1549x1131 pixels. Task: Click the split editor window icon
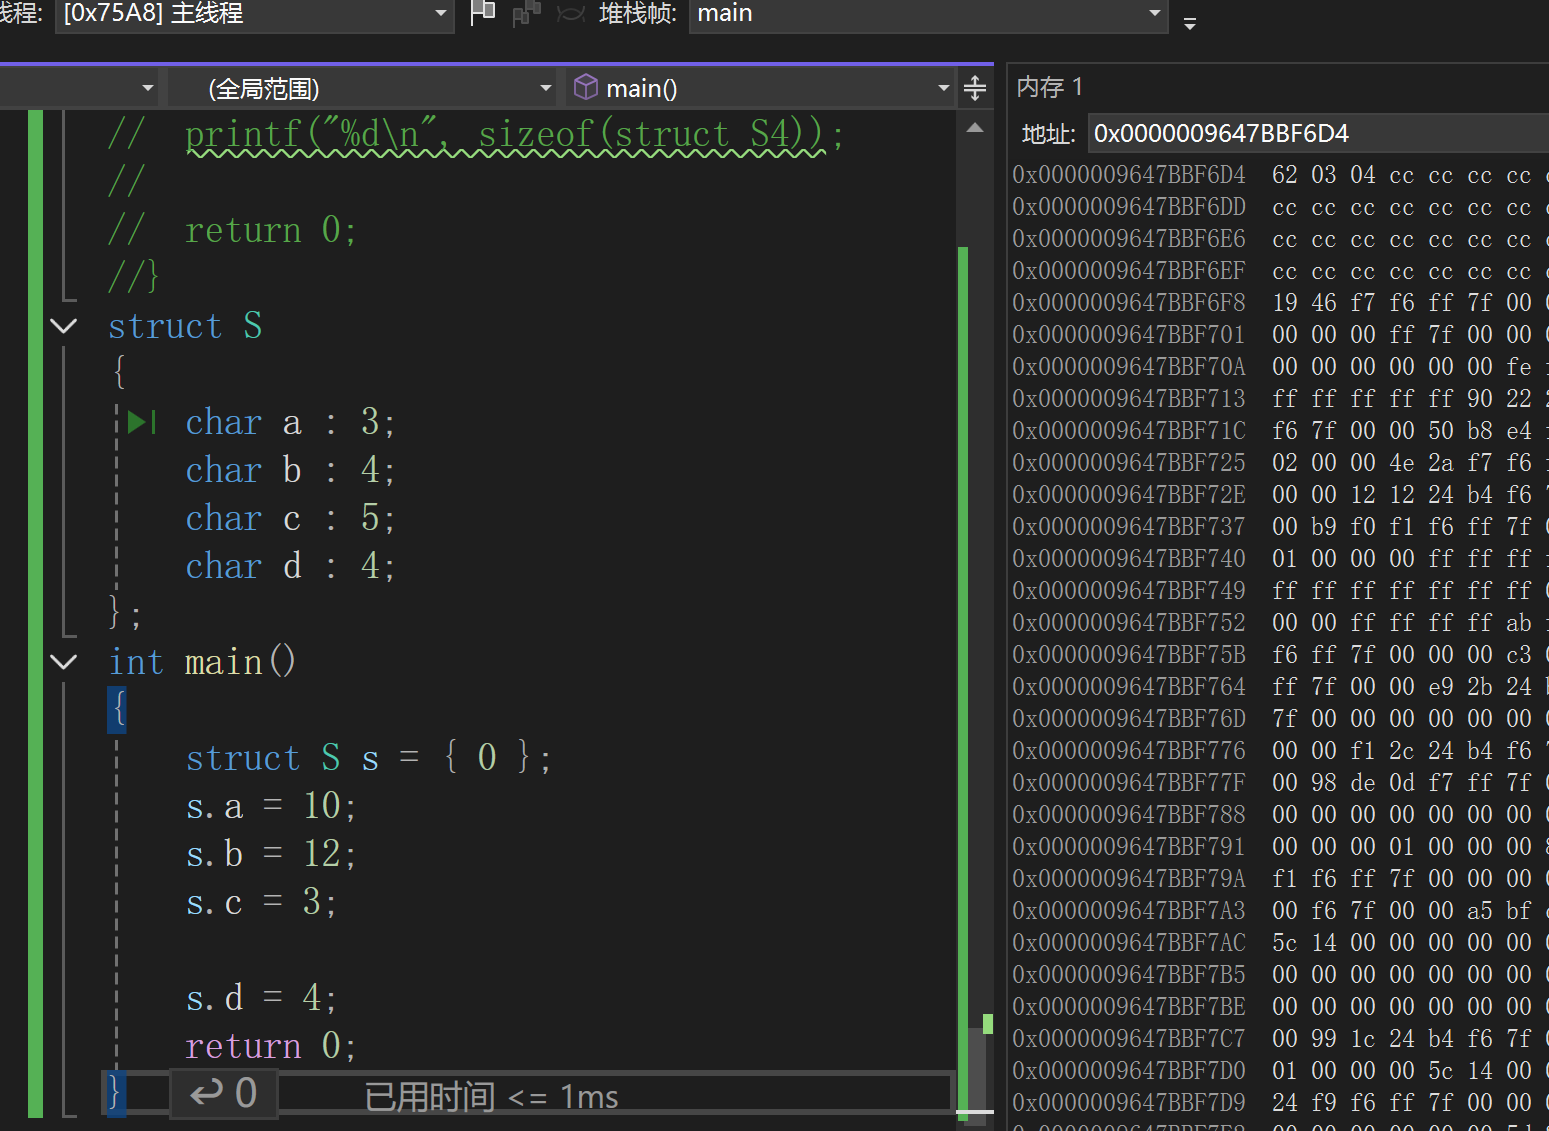(975, 89)
